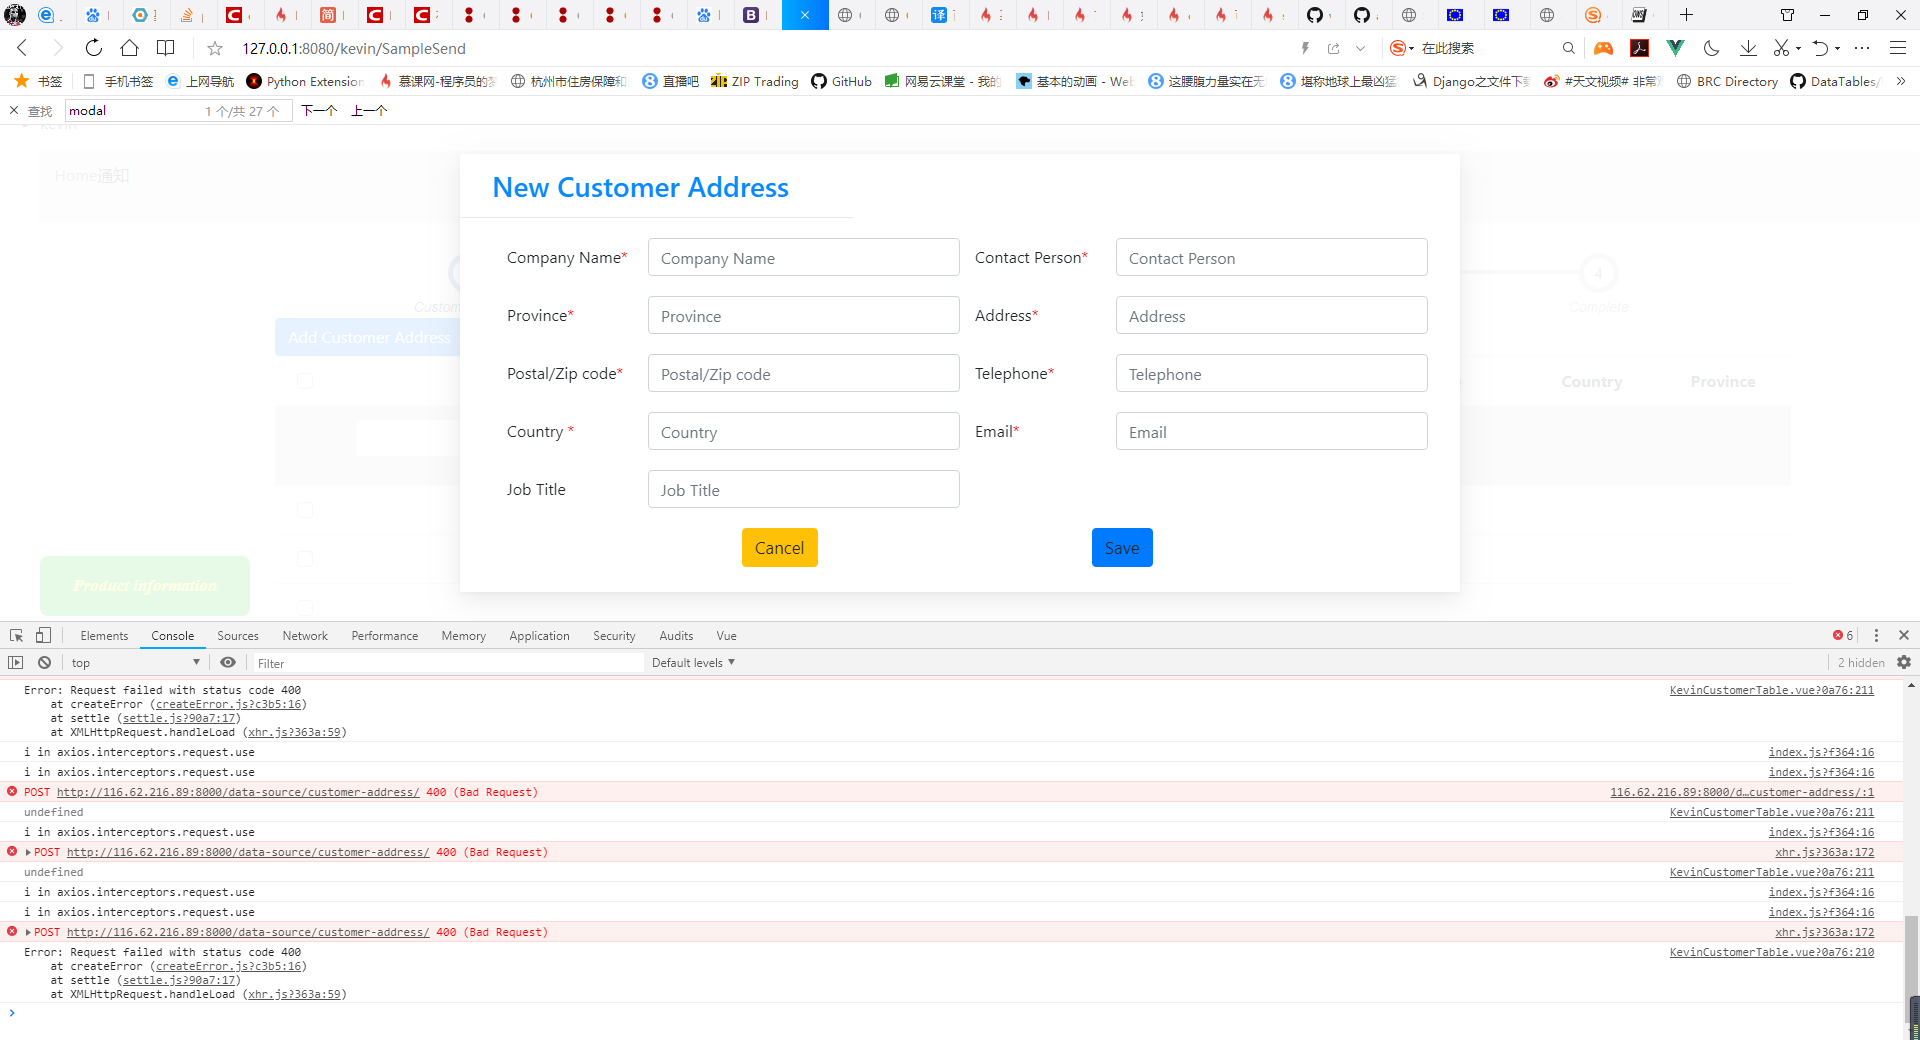Jump to next find result 下一个

pos(319,110)
